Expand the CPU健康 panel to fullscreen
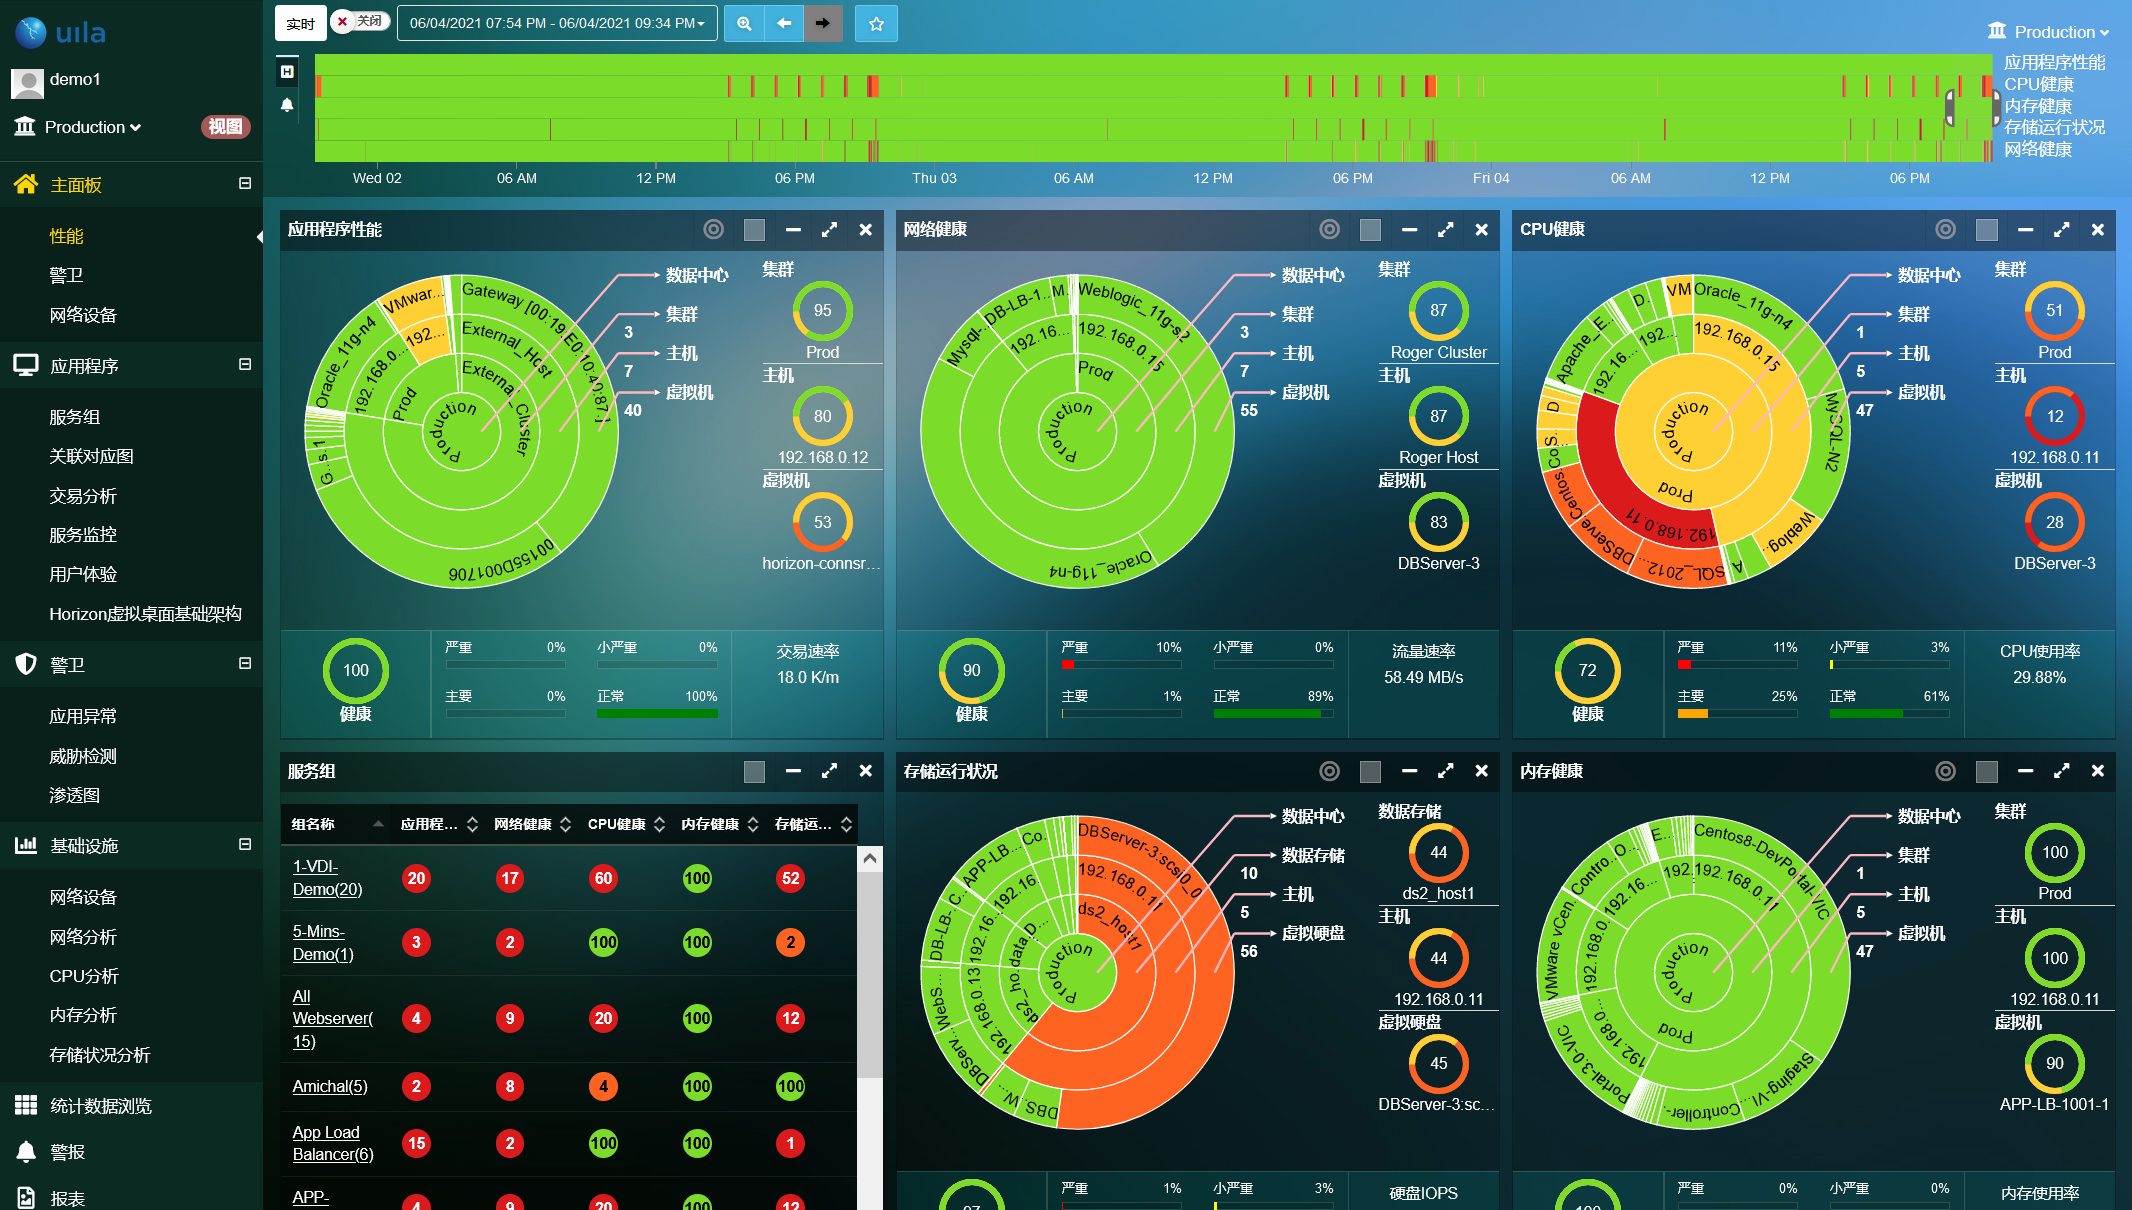Screen dimensions: 2132x1210 click(x=2061, y=229)
